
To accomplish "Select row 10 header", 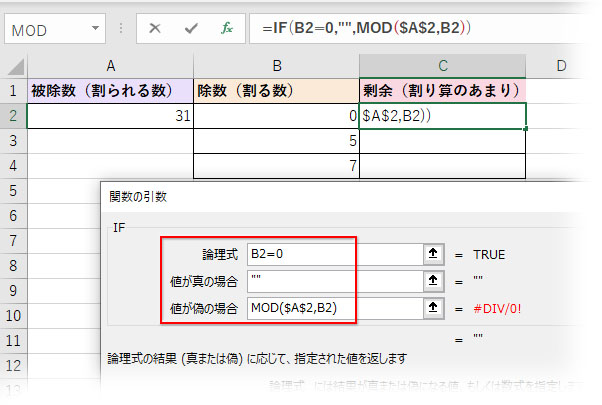I will click(x=13, y=316).
